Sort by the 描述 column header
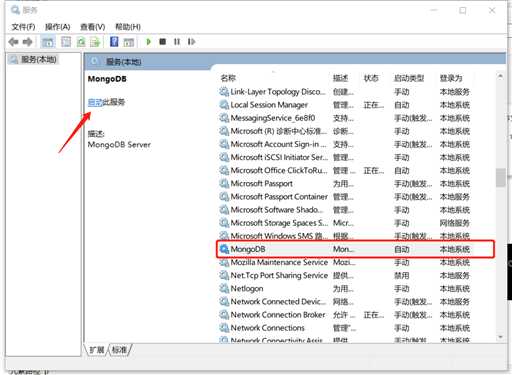 [x=340, y=78]
